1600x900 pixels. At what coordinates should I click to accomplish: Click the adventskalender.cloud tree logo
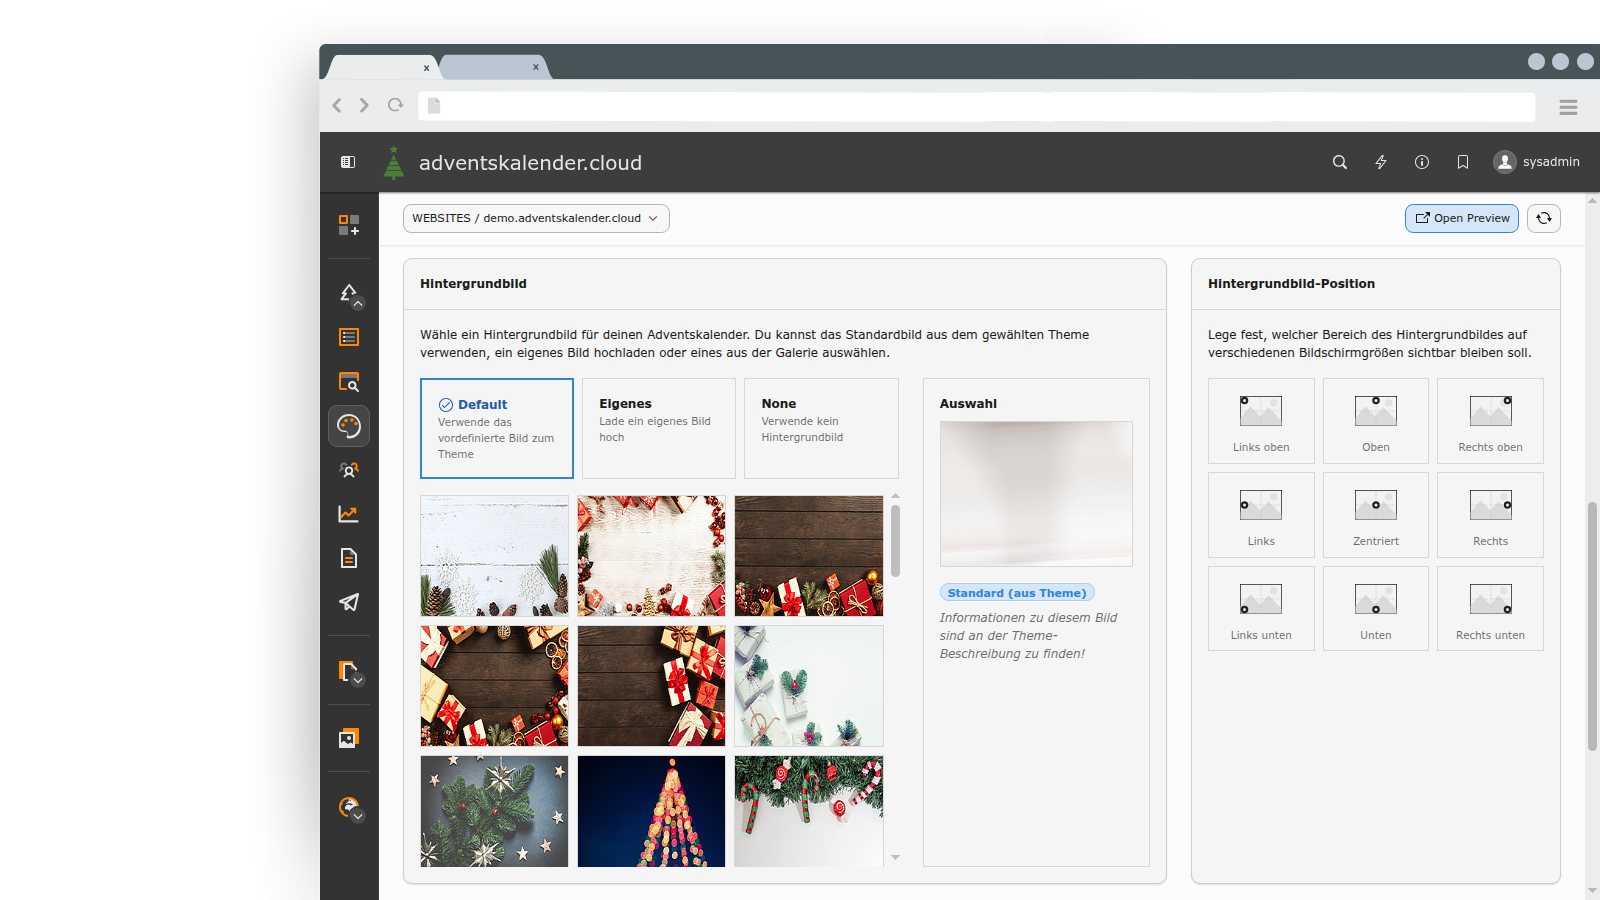[394, 162]
